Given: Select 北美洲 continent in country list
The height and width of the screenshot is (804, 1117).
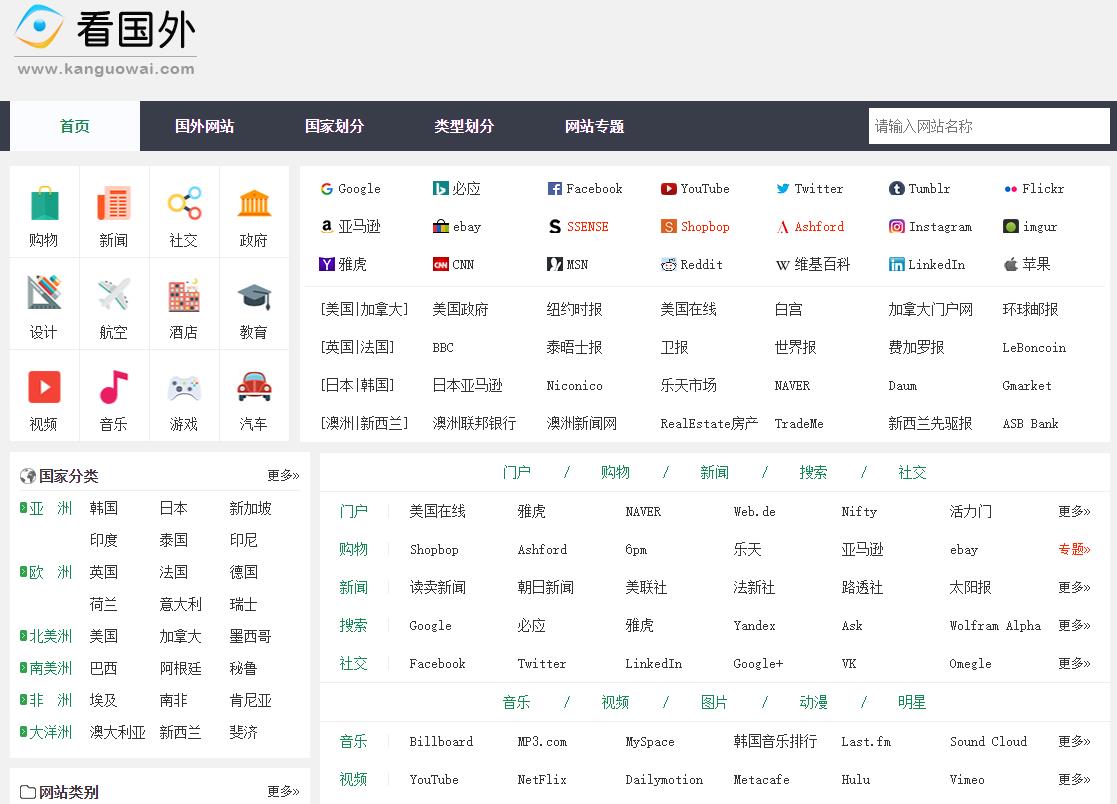Looking at the screenshot, I should (x=51, y=637).
